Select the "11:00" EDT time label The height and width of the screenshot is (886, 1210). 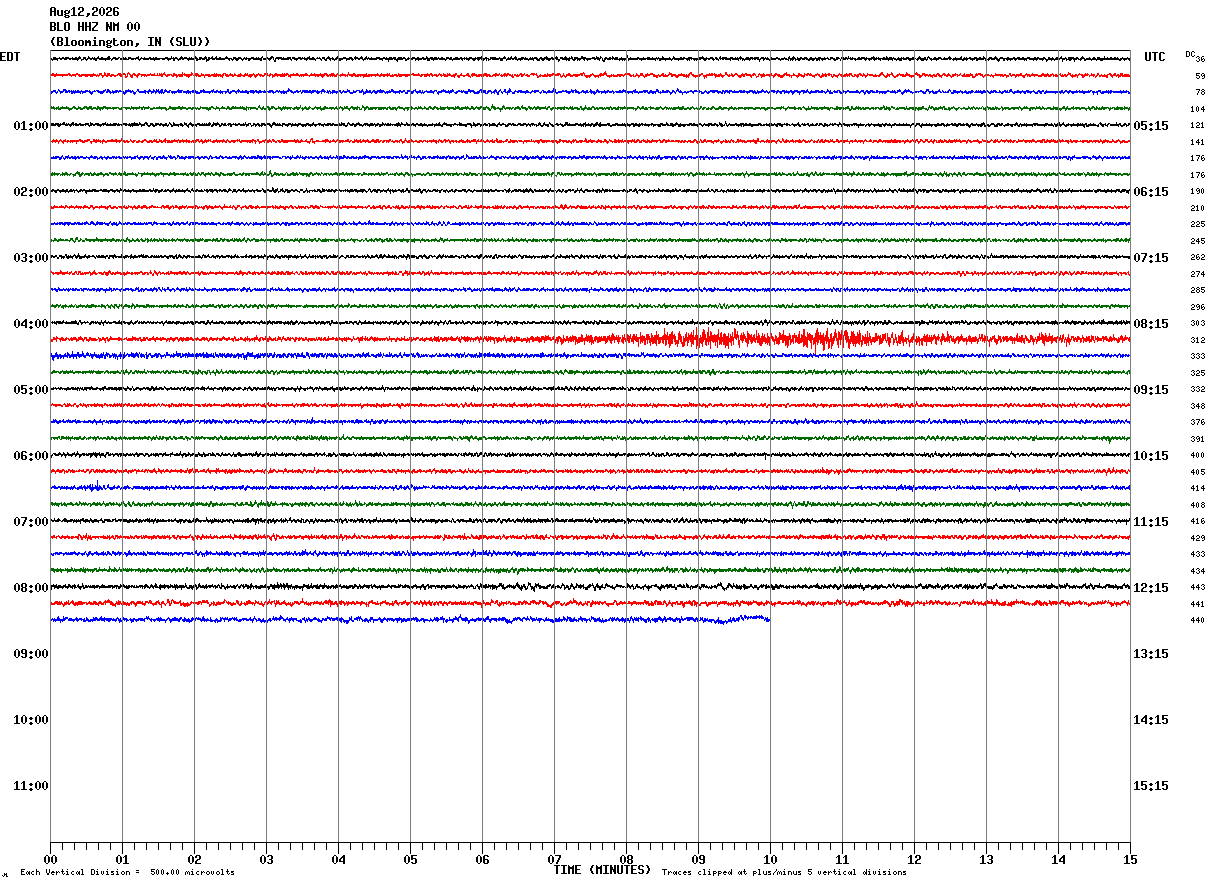(x=31, y=786)
